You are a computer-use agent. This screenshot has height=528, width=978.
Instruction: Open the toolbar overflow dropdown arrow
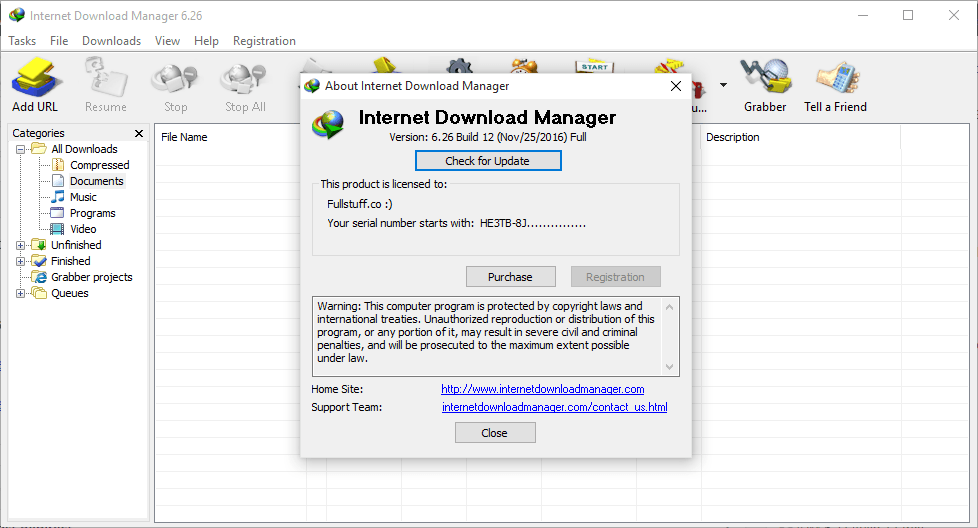click(x=723, y=85)
